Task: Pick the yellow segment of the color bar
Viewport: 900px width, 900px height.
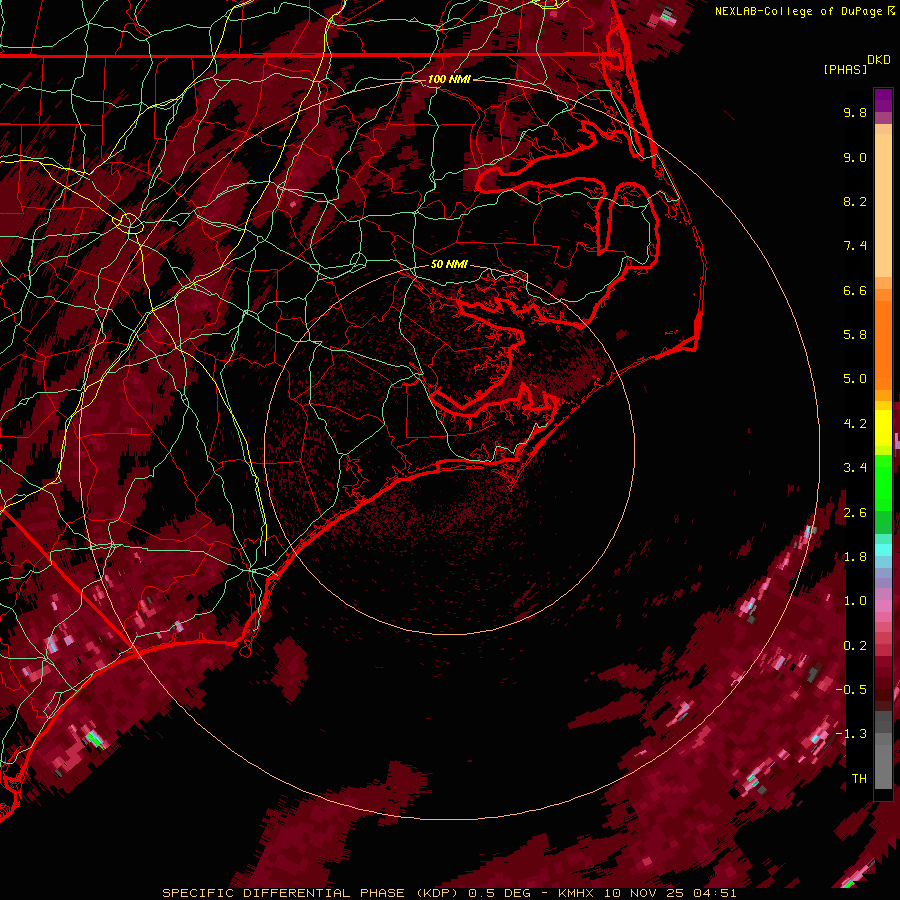Action: pyautogui.click(x=883, y=428)
